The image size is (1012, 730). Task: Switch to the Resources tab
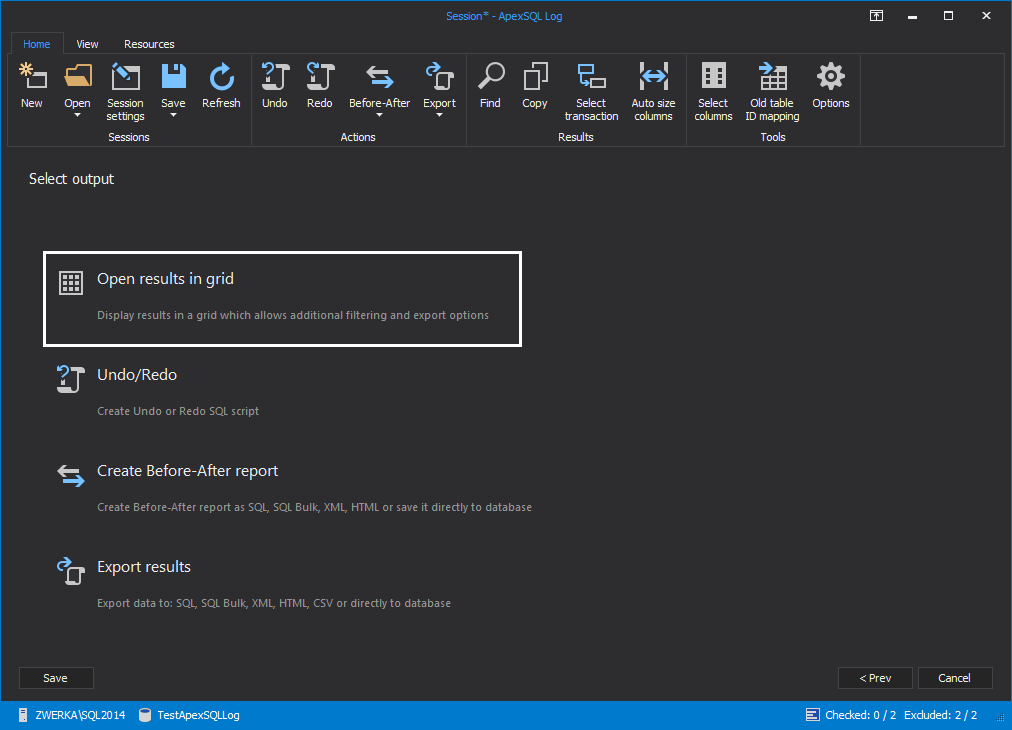click(149, 44)
